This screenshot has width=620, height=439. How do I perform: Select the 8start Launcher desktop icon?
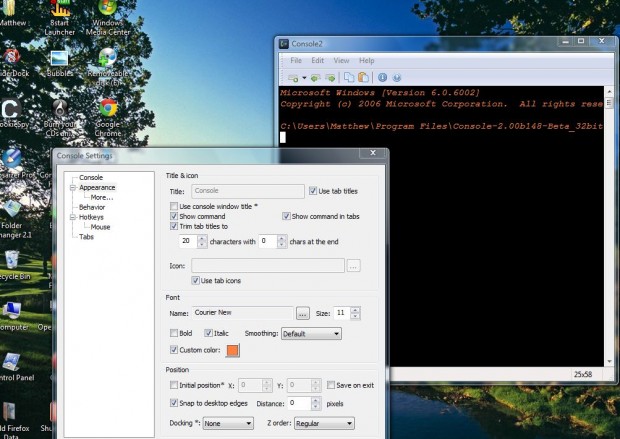[60, 18]
